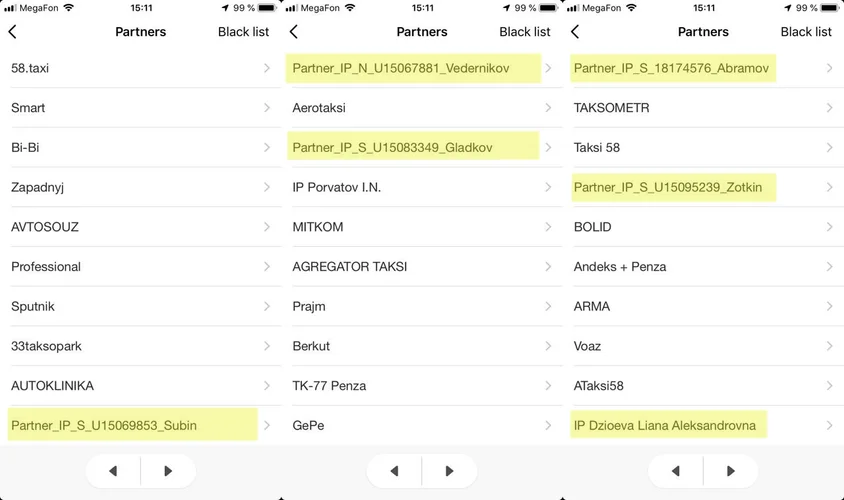Go to next page below Partner_IP_S_U15069853_Subin

click(168, 471)
